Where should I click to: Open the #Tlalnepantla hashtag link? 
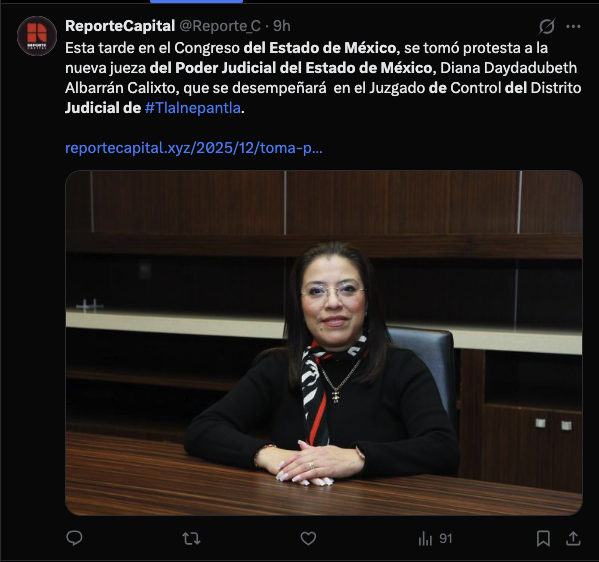pos(193,108)
